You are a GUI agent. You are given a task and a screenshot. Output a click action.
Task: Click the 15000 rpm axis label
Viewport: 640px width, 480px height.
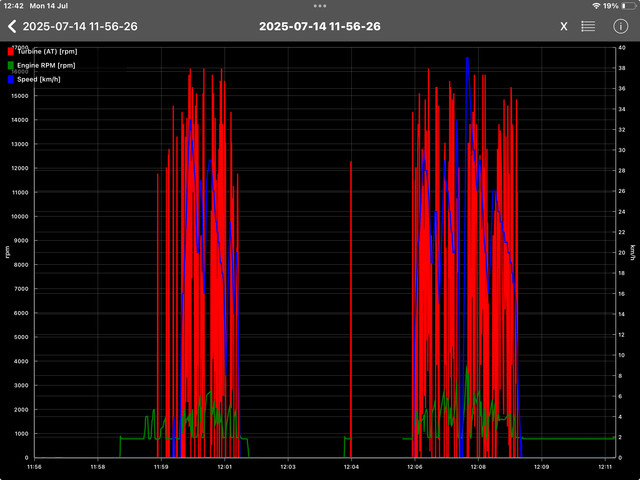pos(20,96)
